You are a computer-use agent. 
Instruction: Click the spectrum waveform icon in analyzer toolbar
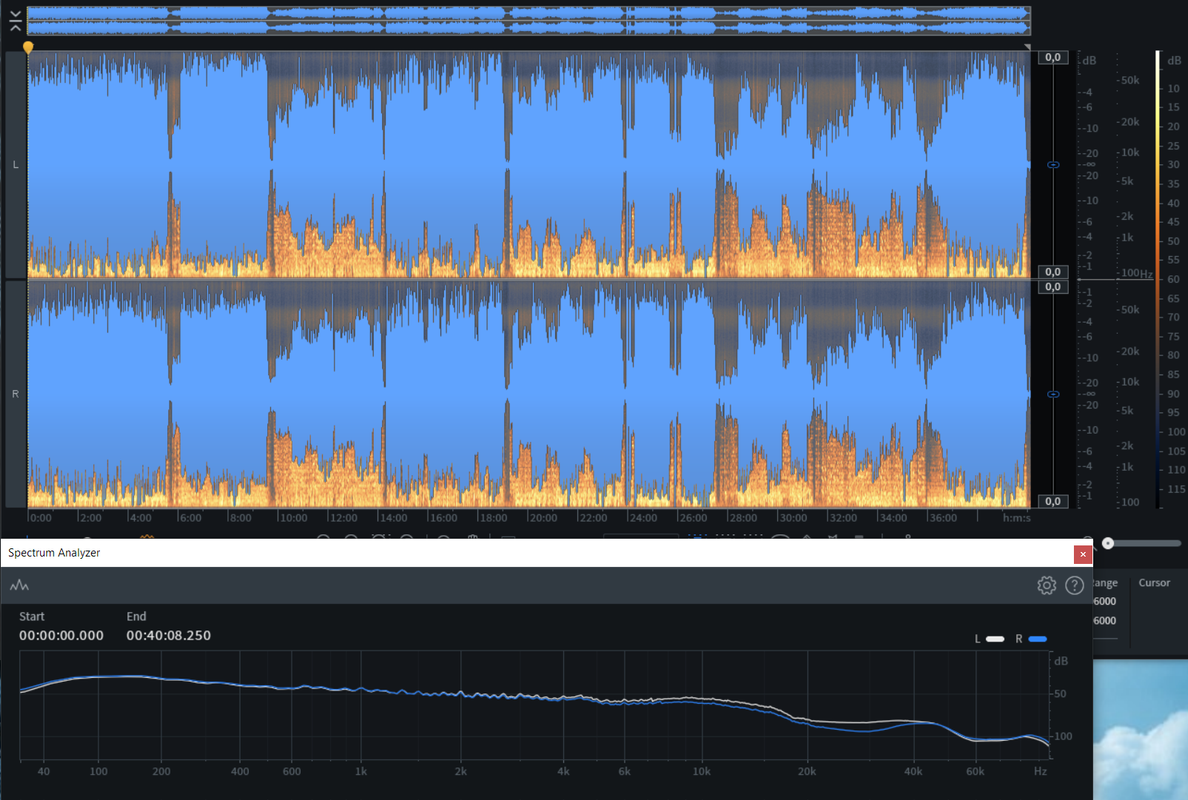(x=19, y=585)
